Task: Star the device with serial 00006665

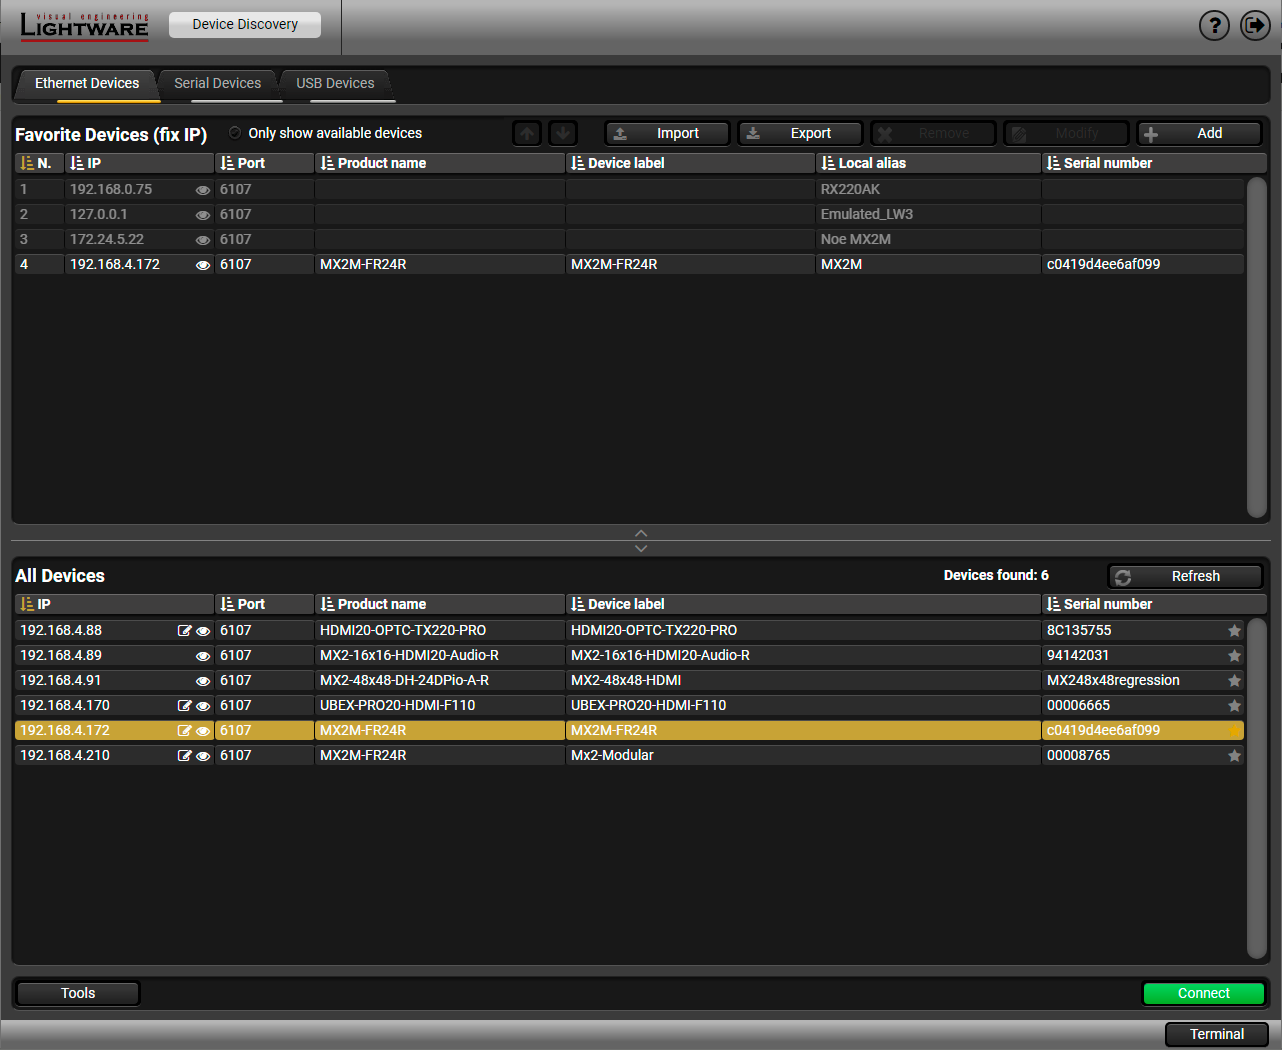Action: [1234, 706]
